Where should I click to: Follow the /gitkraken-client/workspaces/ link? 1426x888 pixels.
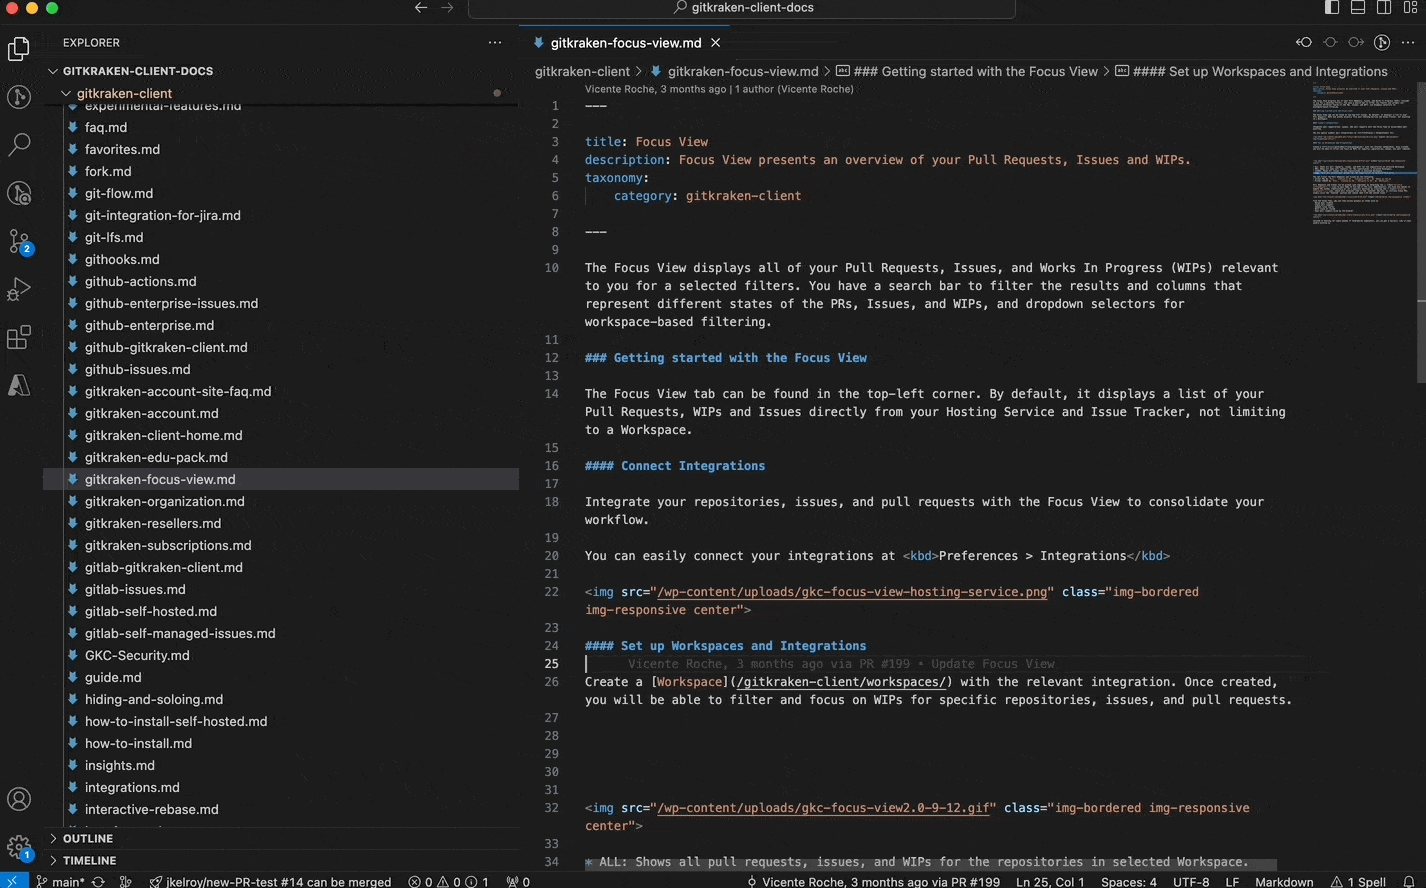[841, 682]
